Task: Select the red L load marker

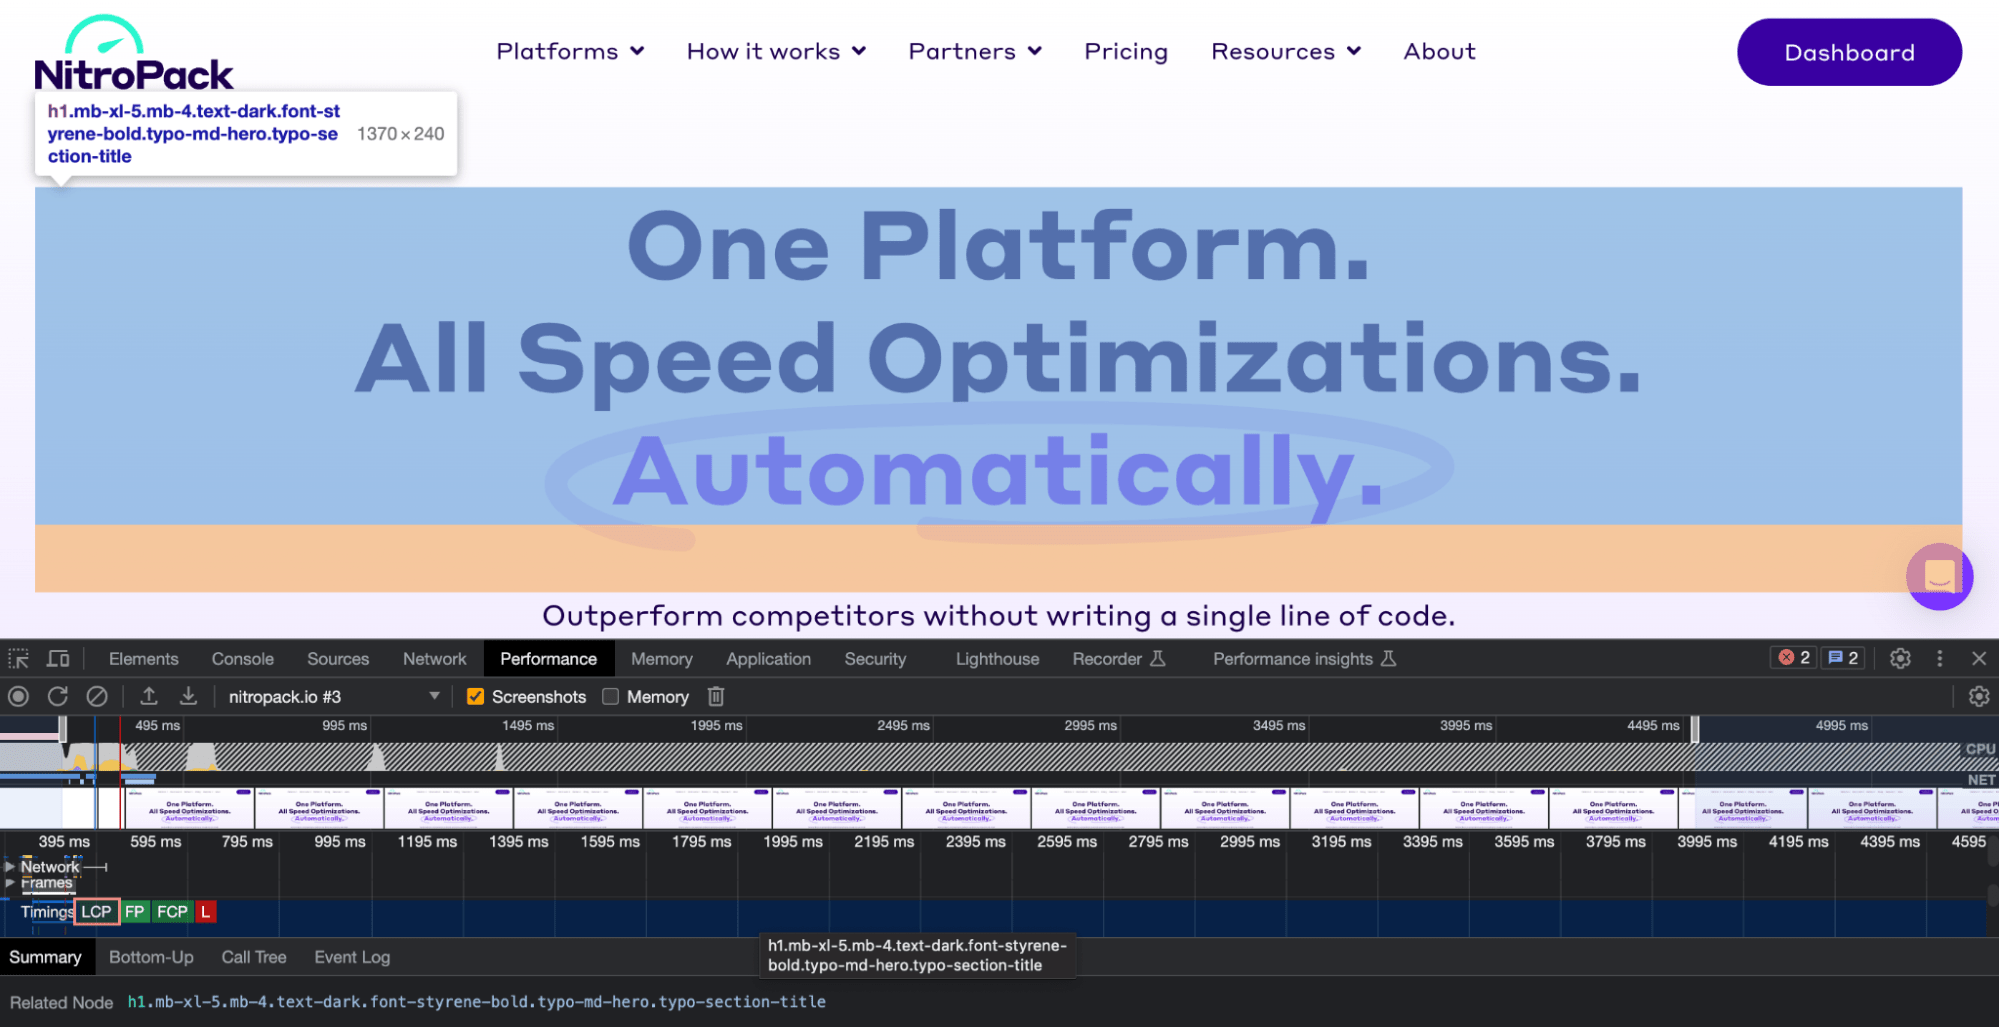Action: coord(205,911)
